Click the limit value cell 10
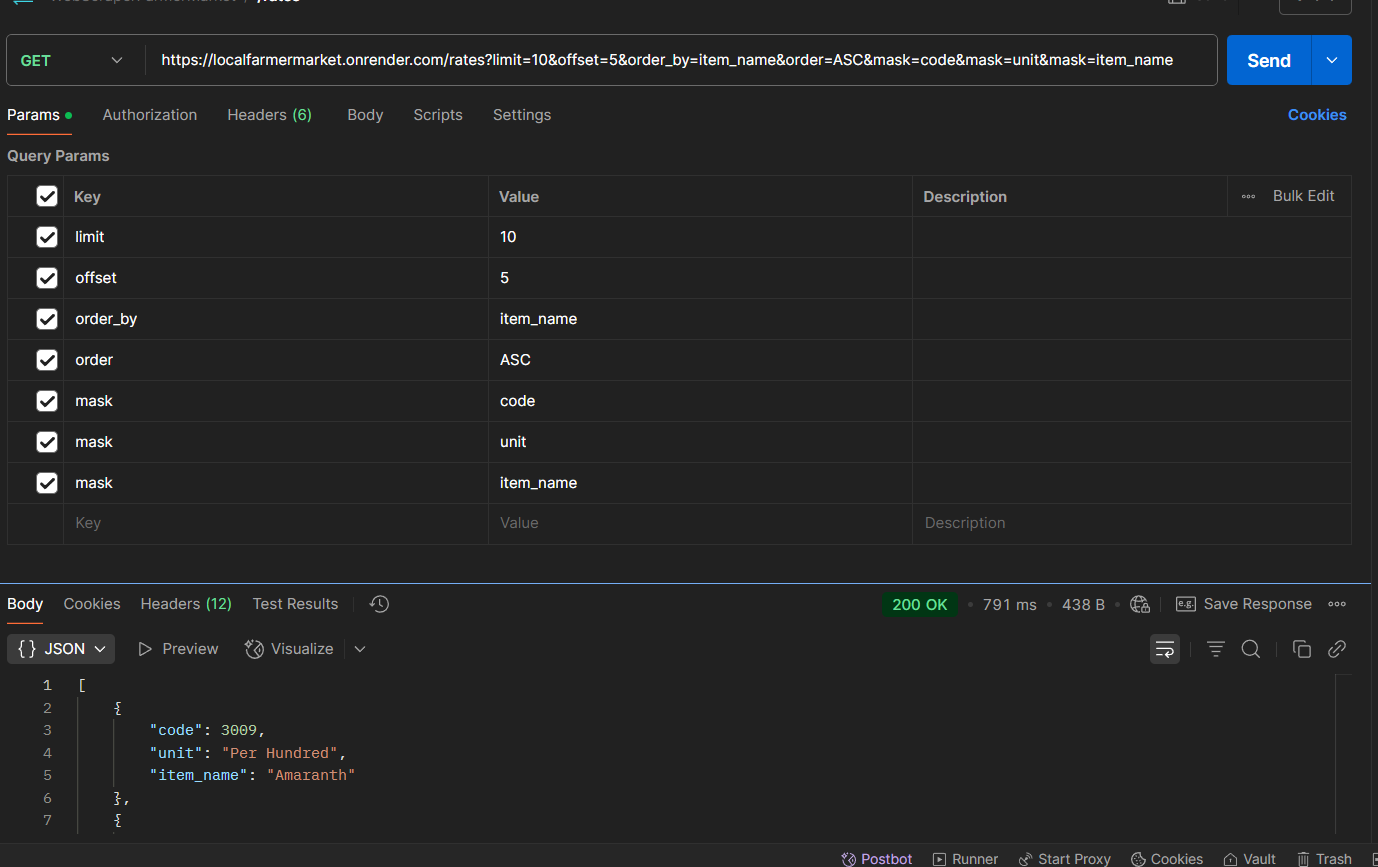This screenshot has height=867, width=1378. click(x=700, y=237)
